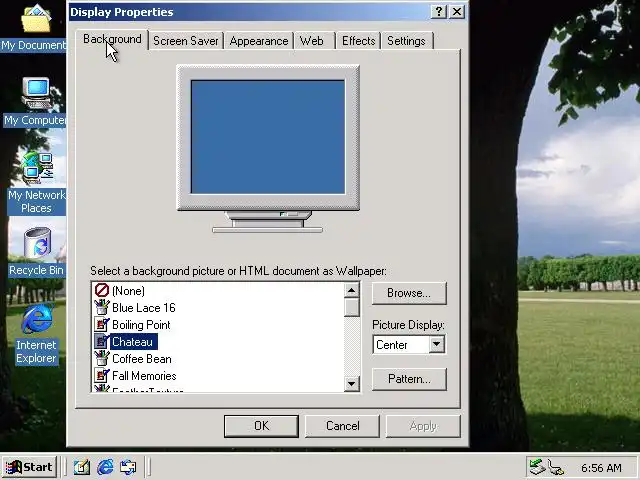Click the (None) wallpaper icon
The image size is (640, 480).
[x=102, y=290]
